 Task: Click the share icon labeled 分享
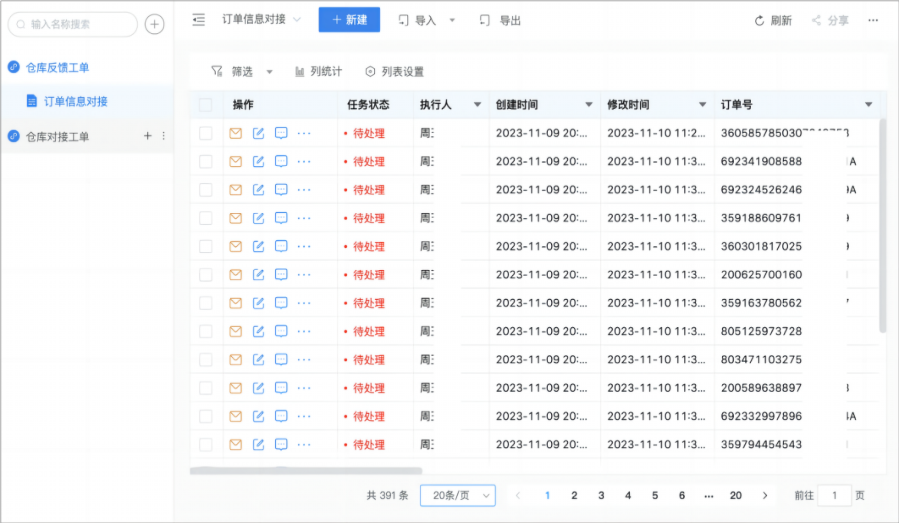[x=816, y=21]
